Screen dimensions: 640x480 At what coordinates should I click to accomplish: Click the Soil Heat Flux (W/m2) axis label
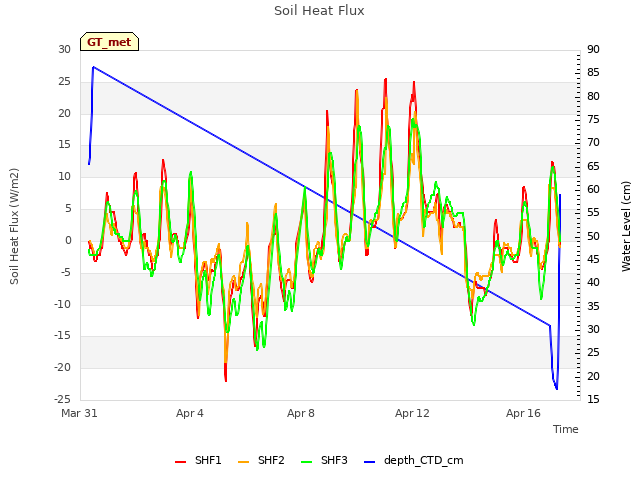click(x=14, y=227)
